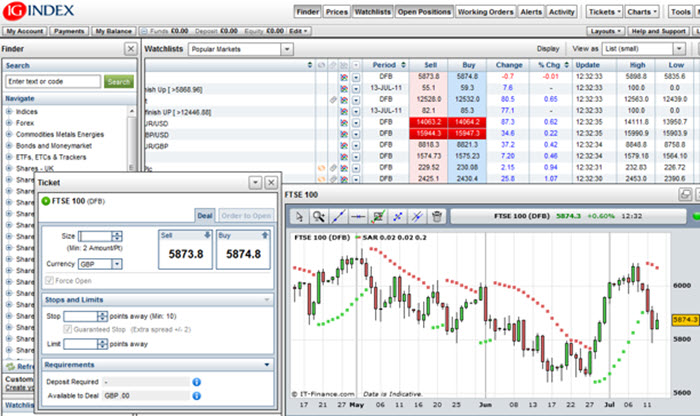
Task: Click the green FTSE 100 ticket icon
Action: 46,201
